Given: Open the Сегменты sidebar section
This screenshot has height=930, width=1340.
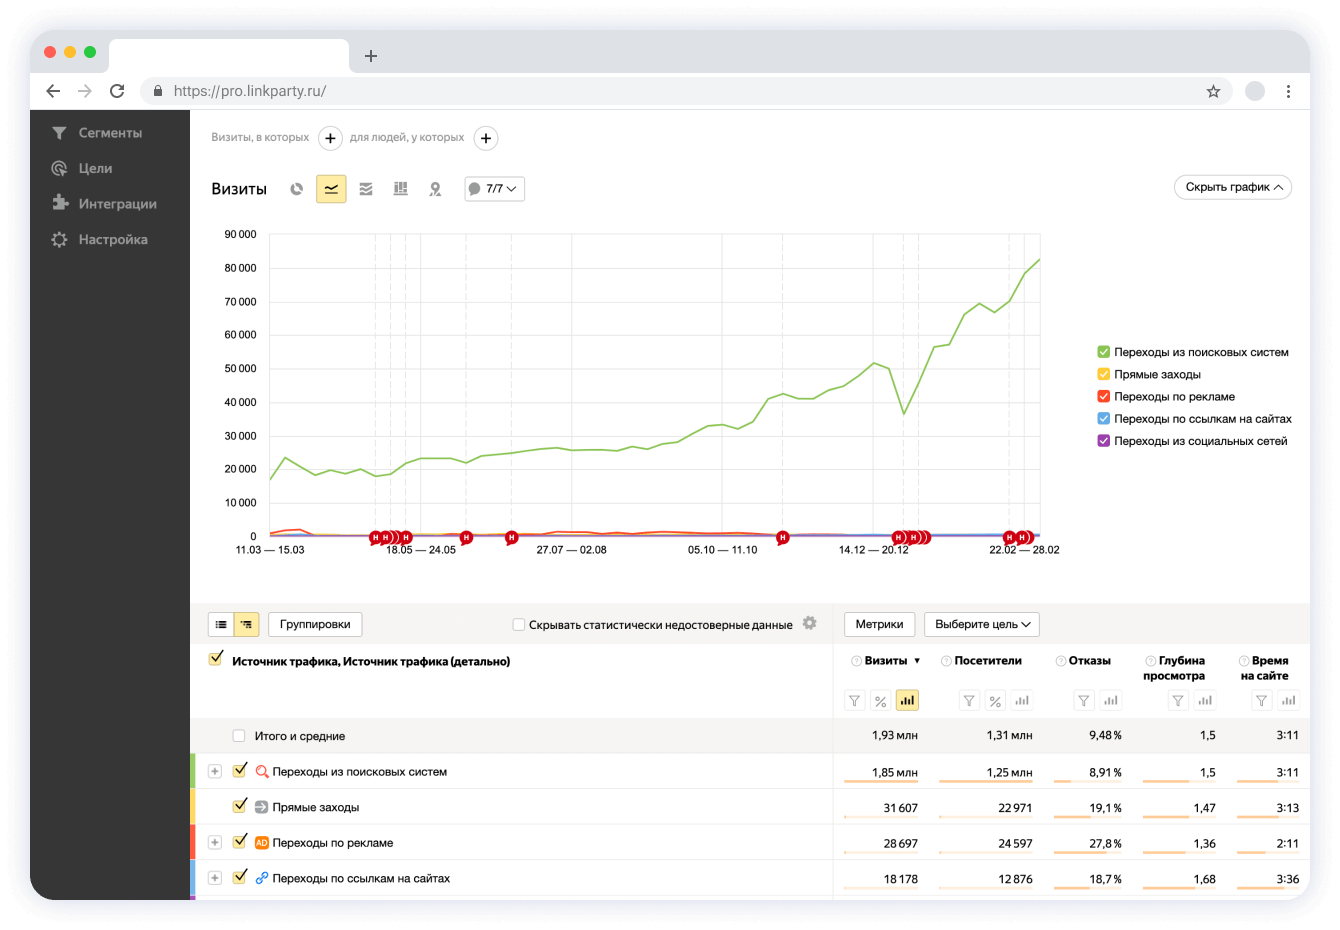Looking at the screenshot, I should pyautogui.click(x=97, y=132).
